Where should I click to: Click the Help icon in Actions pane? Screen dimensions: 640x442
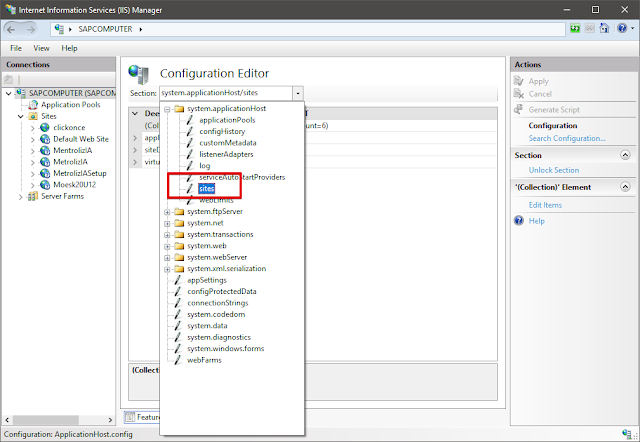click(x=519, y=221)
